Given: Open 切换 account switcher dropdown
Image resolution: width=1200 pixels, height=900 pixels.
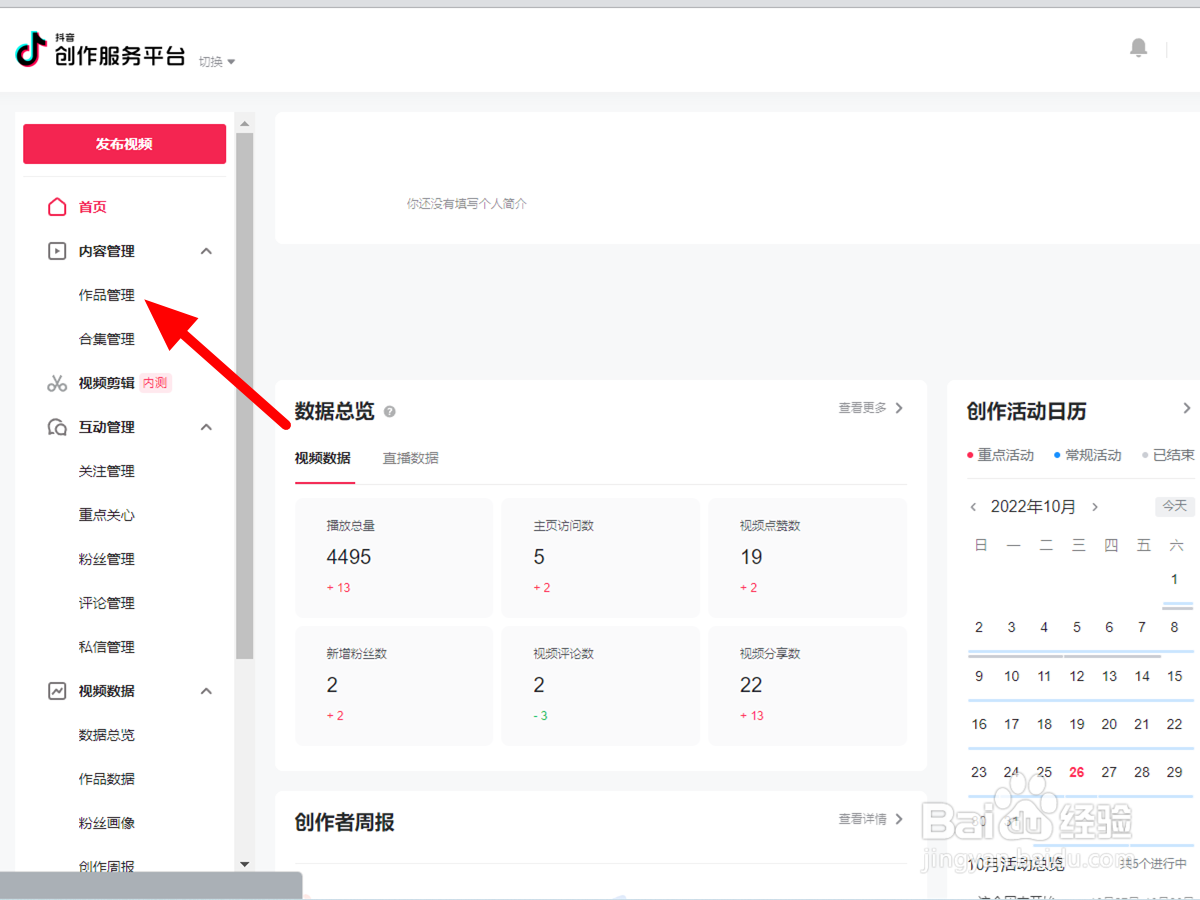Looking at the screenshot, I should tap(217, 62).
